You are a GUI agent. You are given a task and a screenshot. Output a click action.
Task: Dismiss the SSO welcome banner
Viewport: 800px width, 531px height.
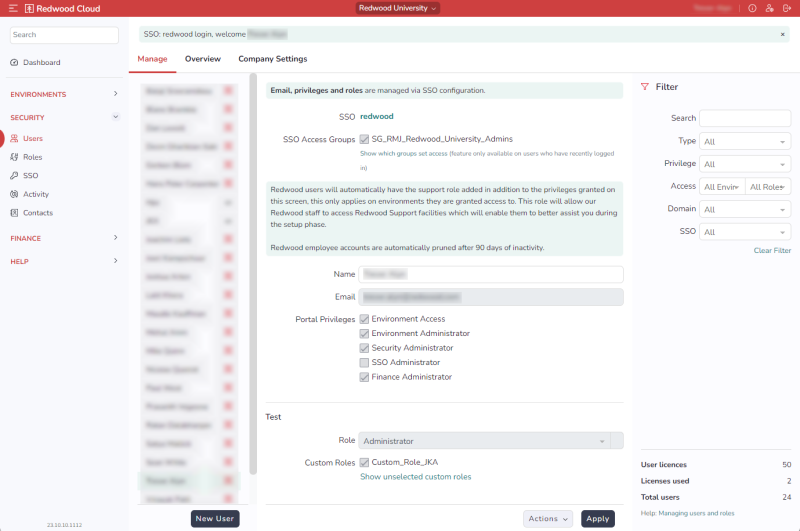point(783,34)
